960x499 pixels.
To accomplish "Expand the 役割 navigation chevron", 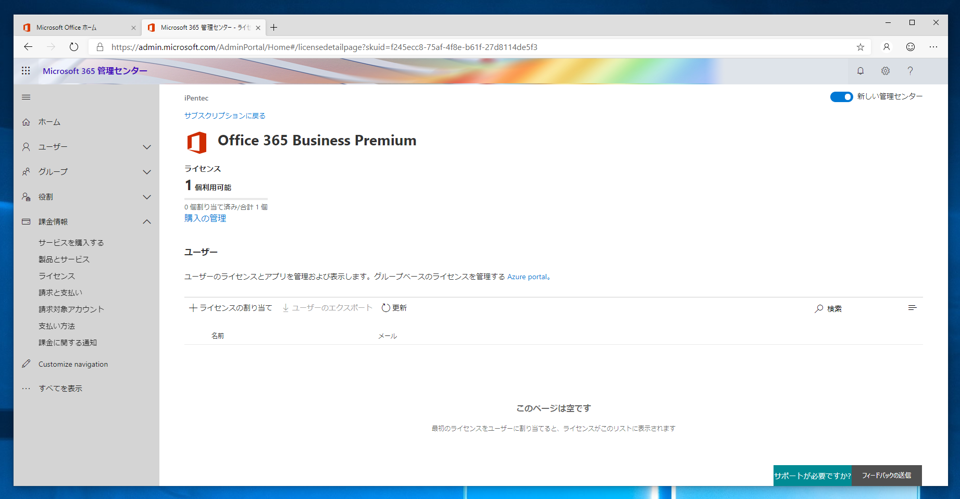I will click(147, 197).
